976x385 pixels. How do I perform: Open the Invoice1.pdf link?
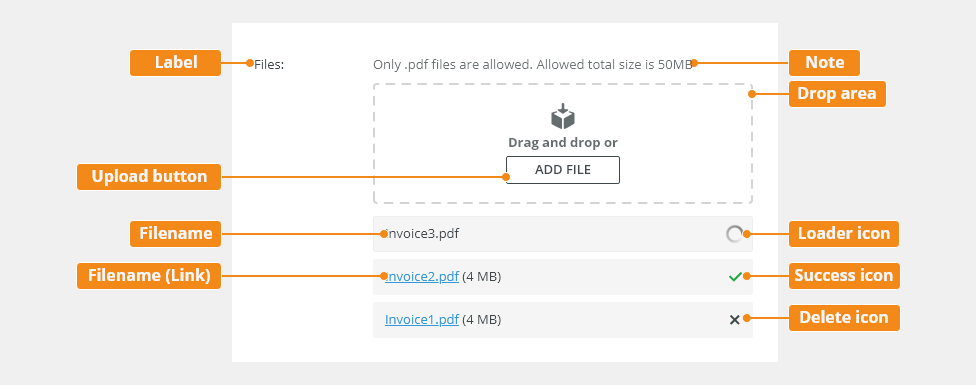[422, 320]
